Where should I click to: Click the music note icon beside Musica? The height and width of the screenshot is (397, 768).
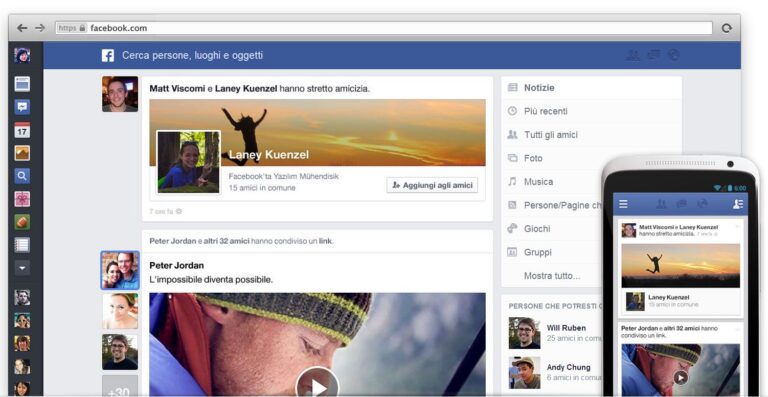[512, 182]
